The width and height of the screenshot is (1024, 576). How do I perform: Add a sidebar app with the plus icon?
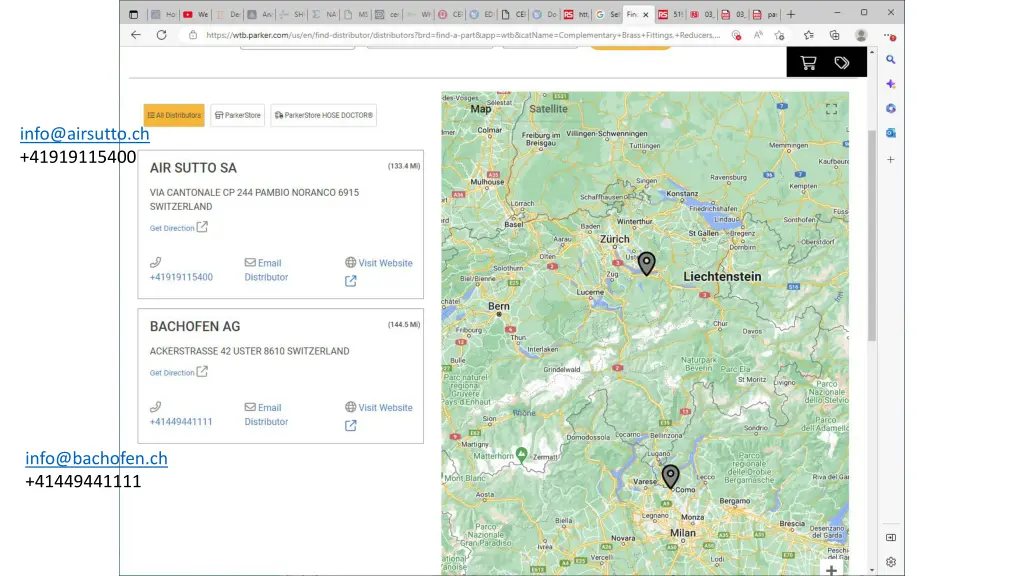(891, 159)
